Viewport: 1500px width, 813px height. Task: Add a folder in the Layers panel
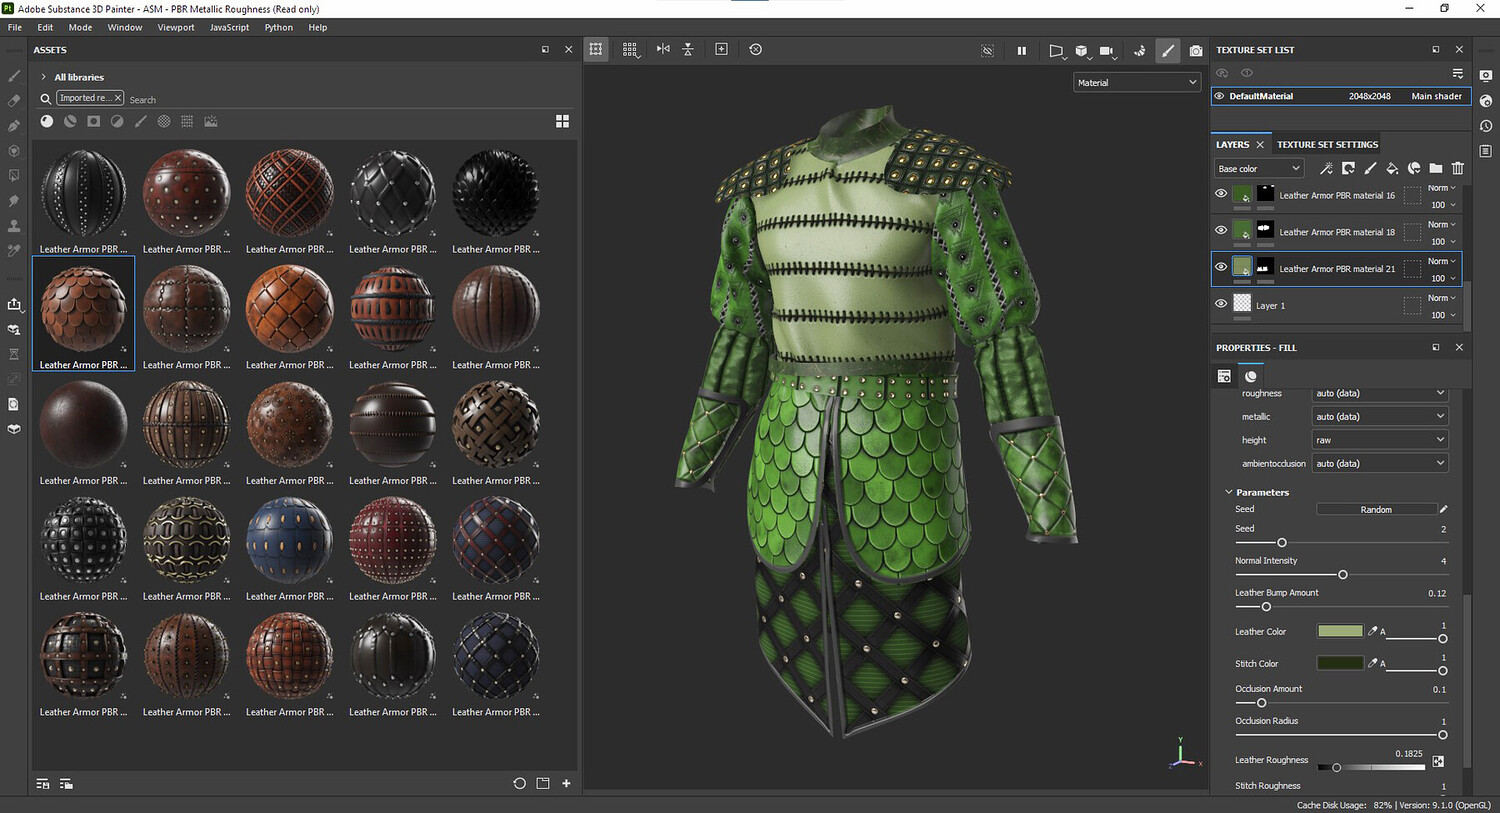pyautogui.click(x=1436, y=168)
